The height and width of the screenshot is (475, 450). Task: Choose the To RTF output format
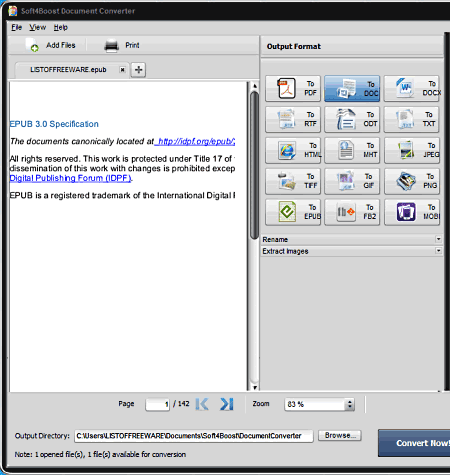[293, 119]
